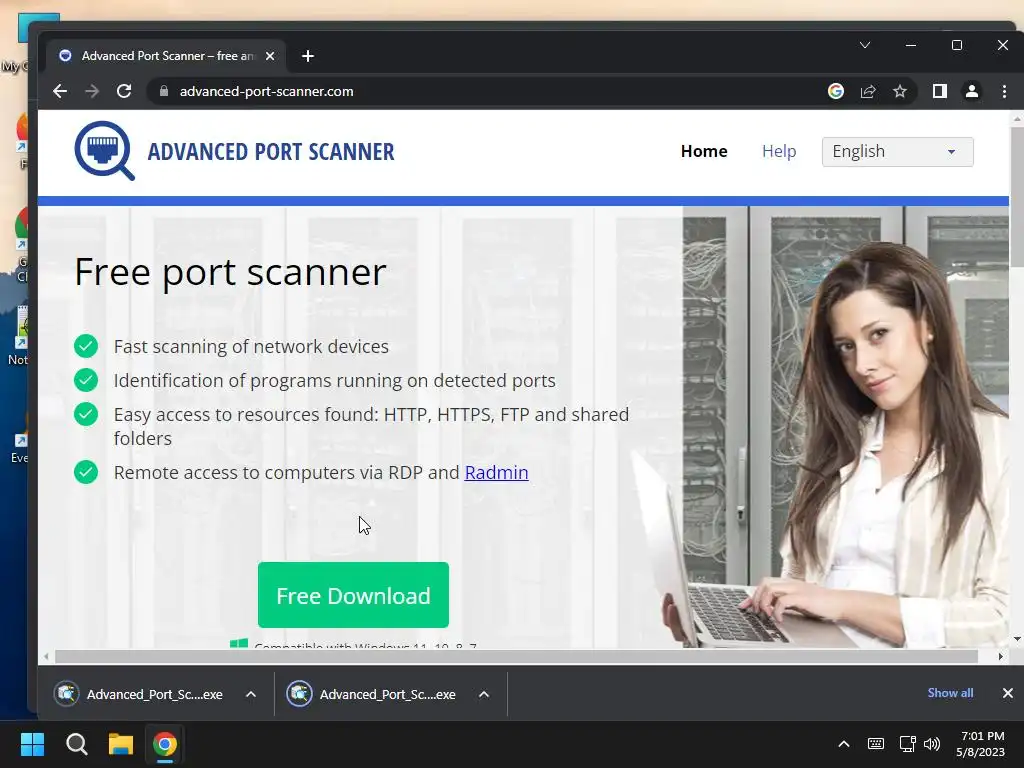Show hidden system tray icons
Image resolution: width=1024 pixels, height=768 pixels.
(844, 744)
